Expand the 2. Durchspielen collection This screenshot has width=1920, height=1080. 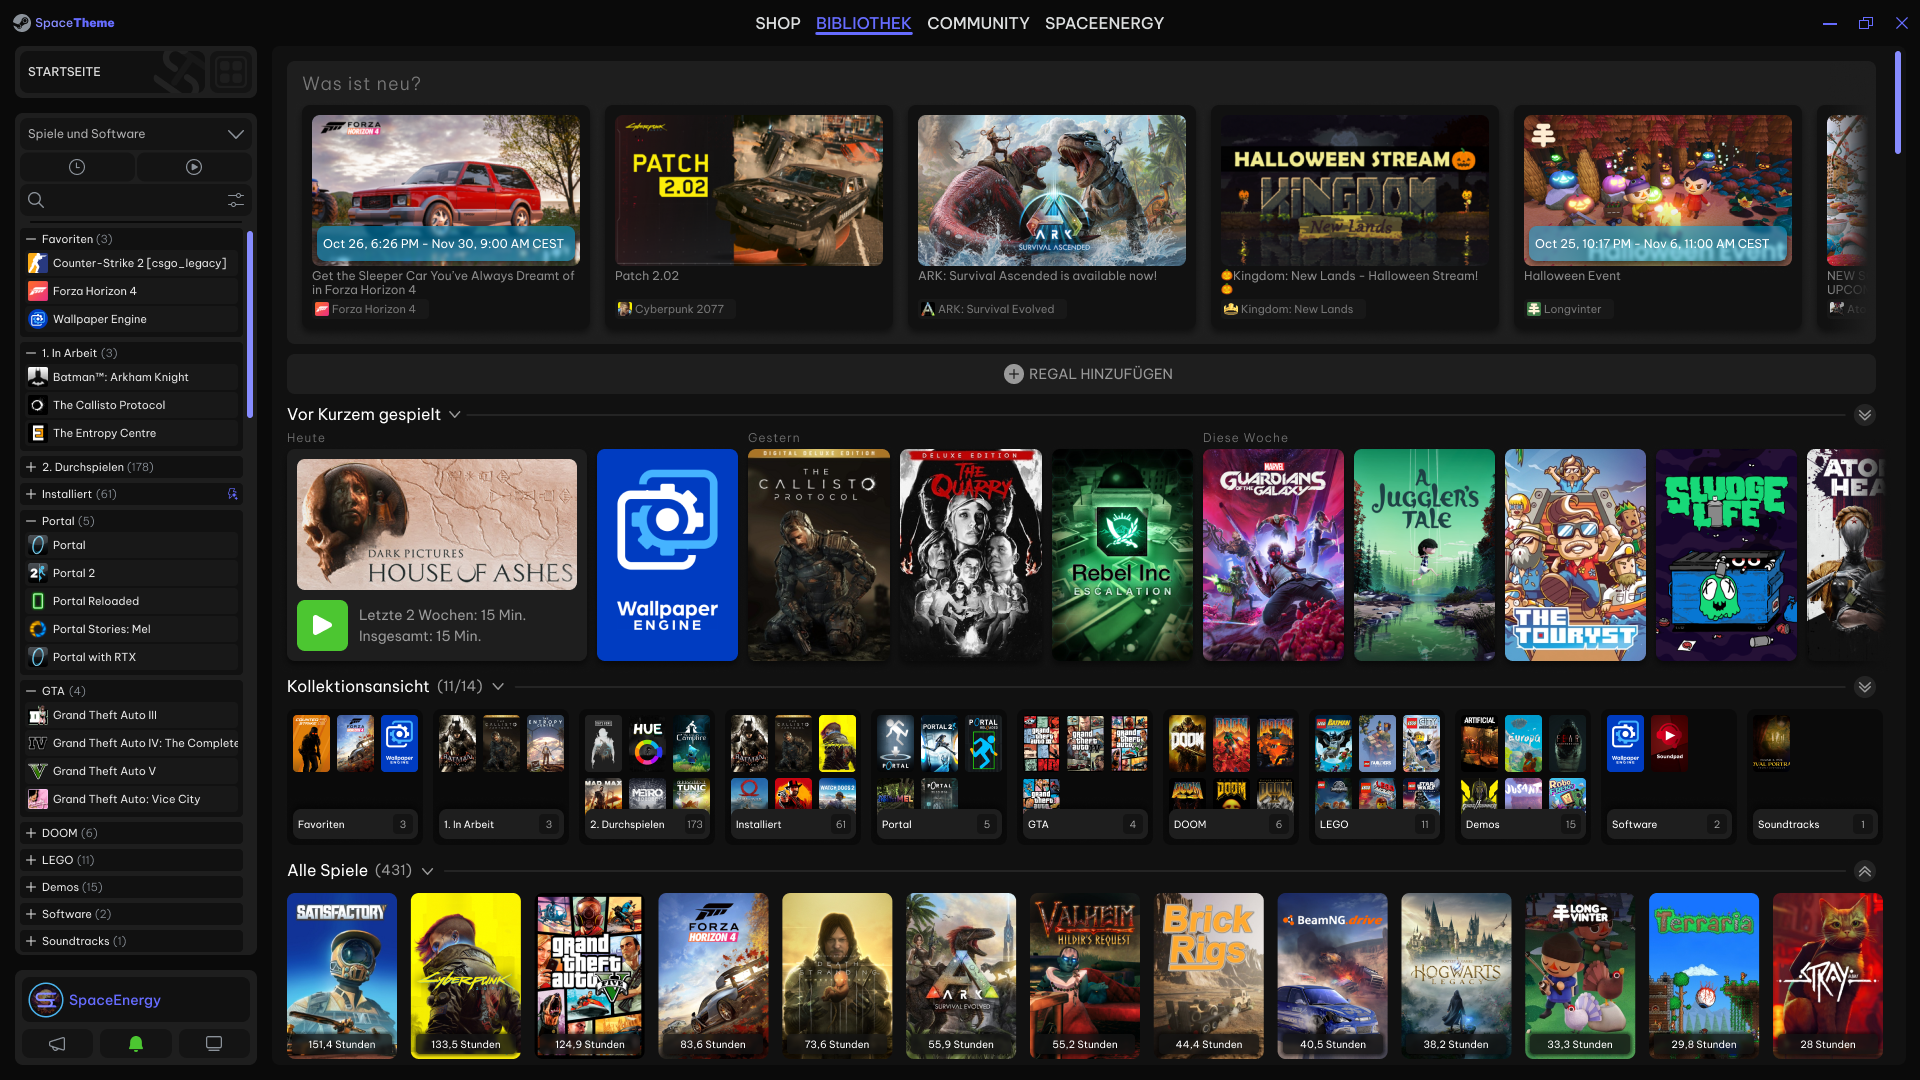[31, 467]
